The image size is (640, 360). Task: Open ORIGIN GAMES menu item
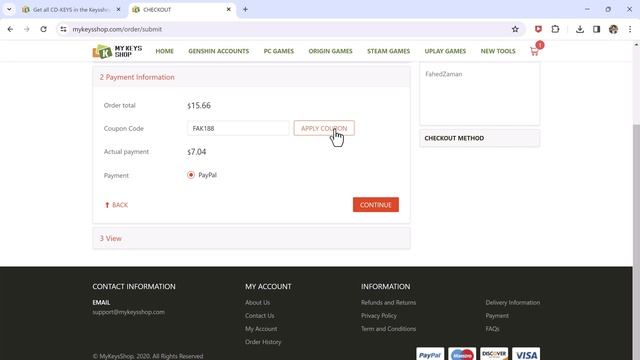coord(330,51)
